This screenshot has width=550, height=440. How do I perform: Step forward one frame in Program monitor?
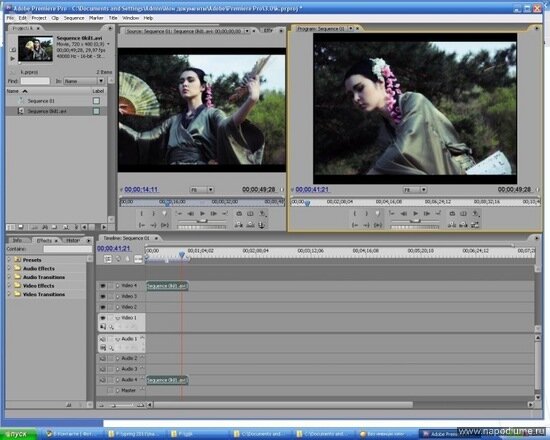tap(427, 213)
